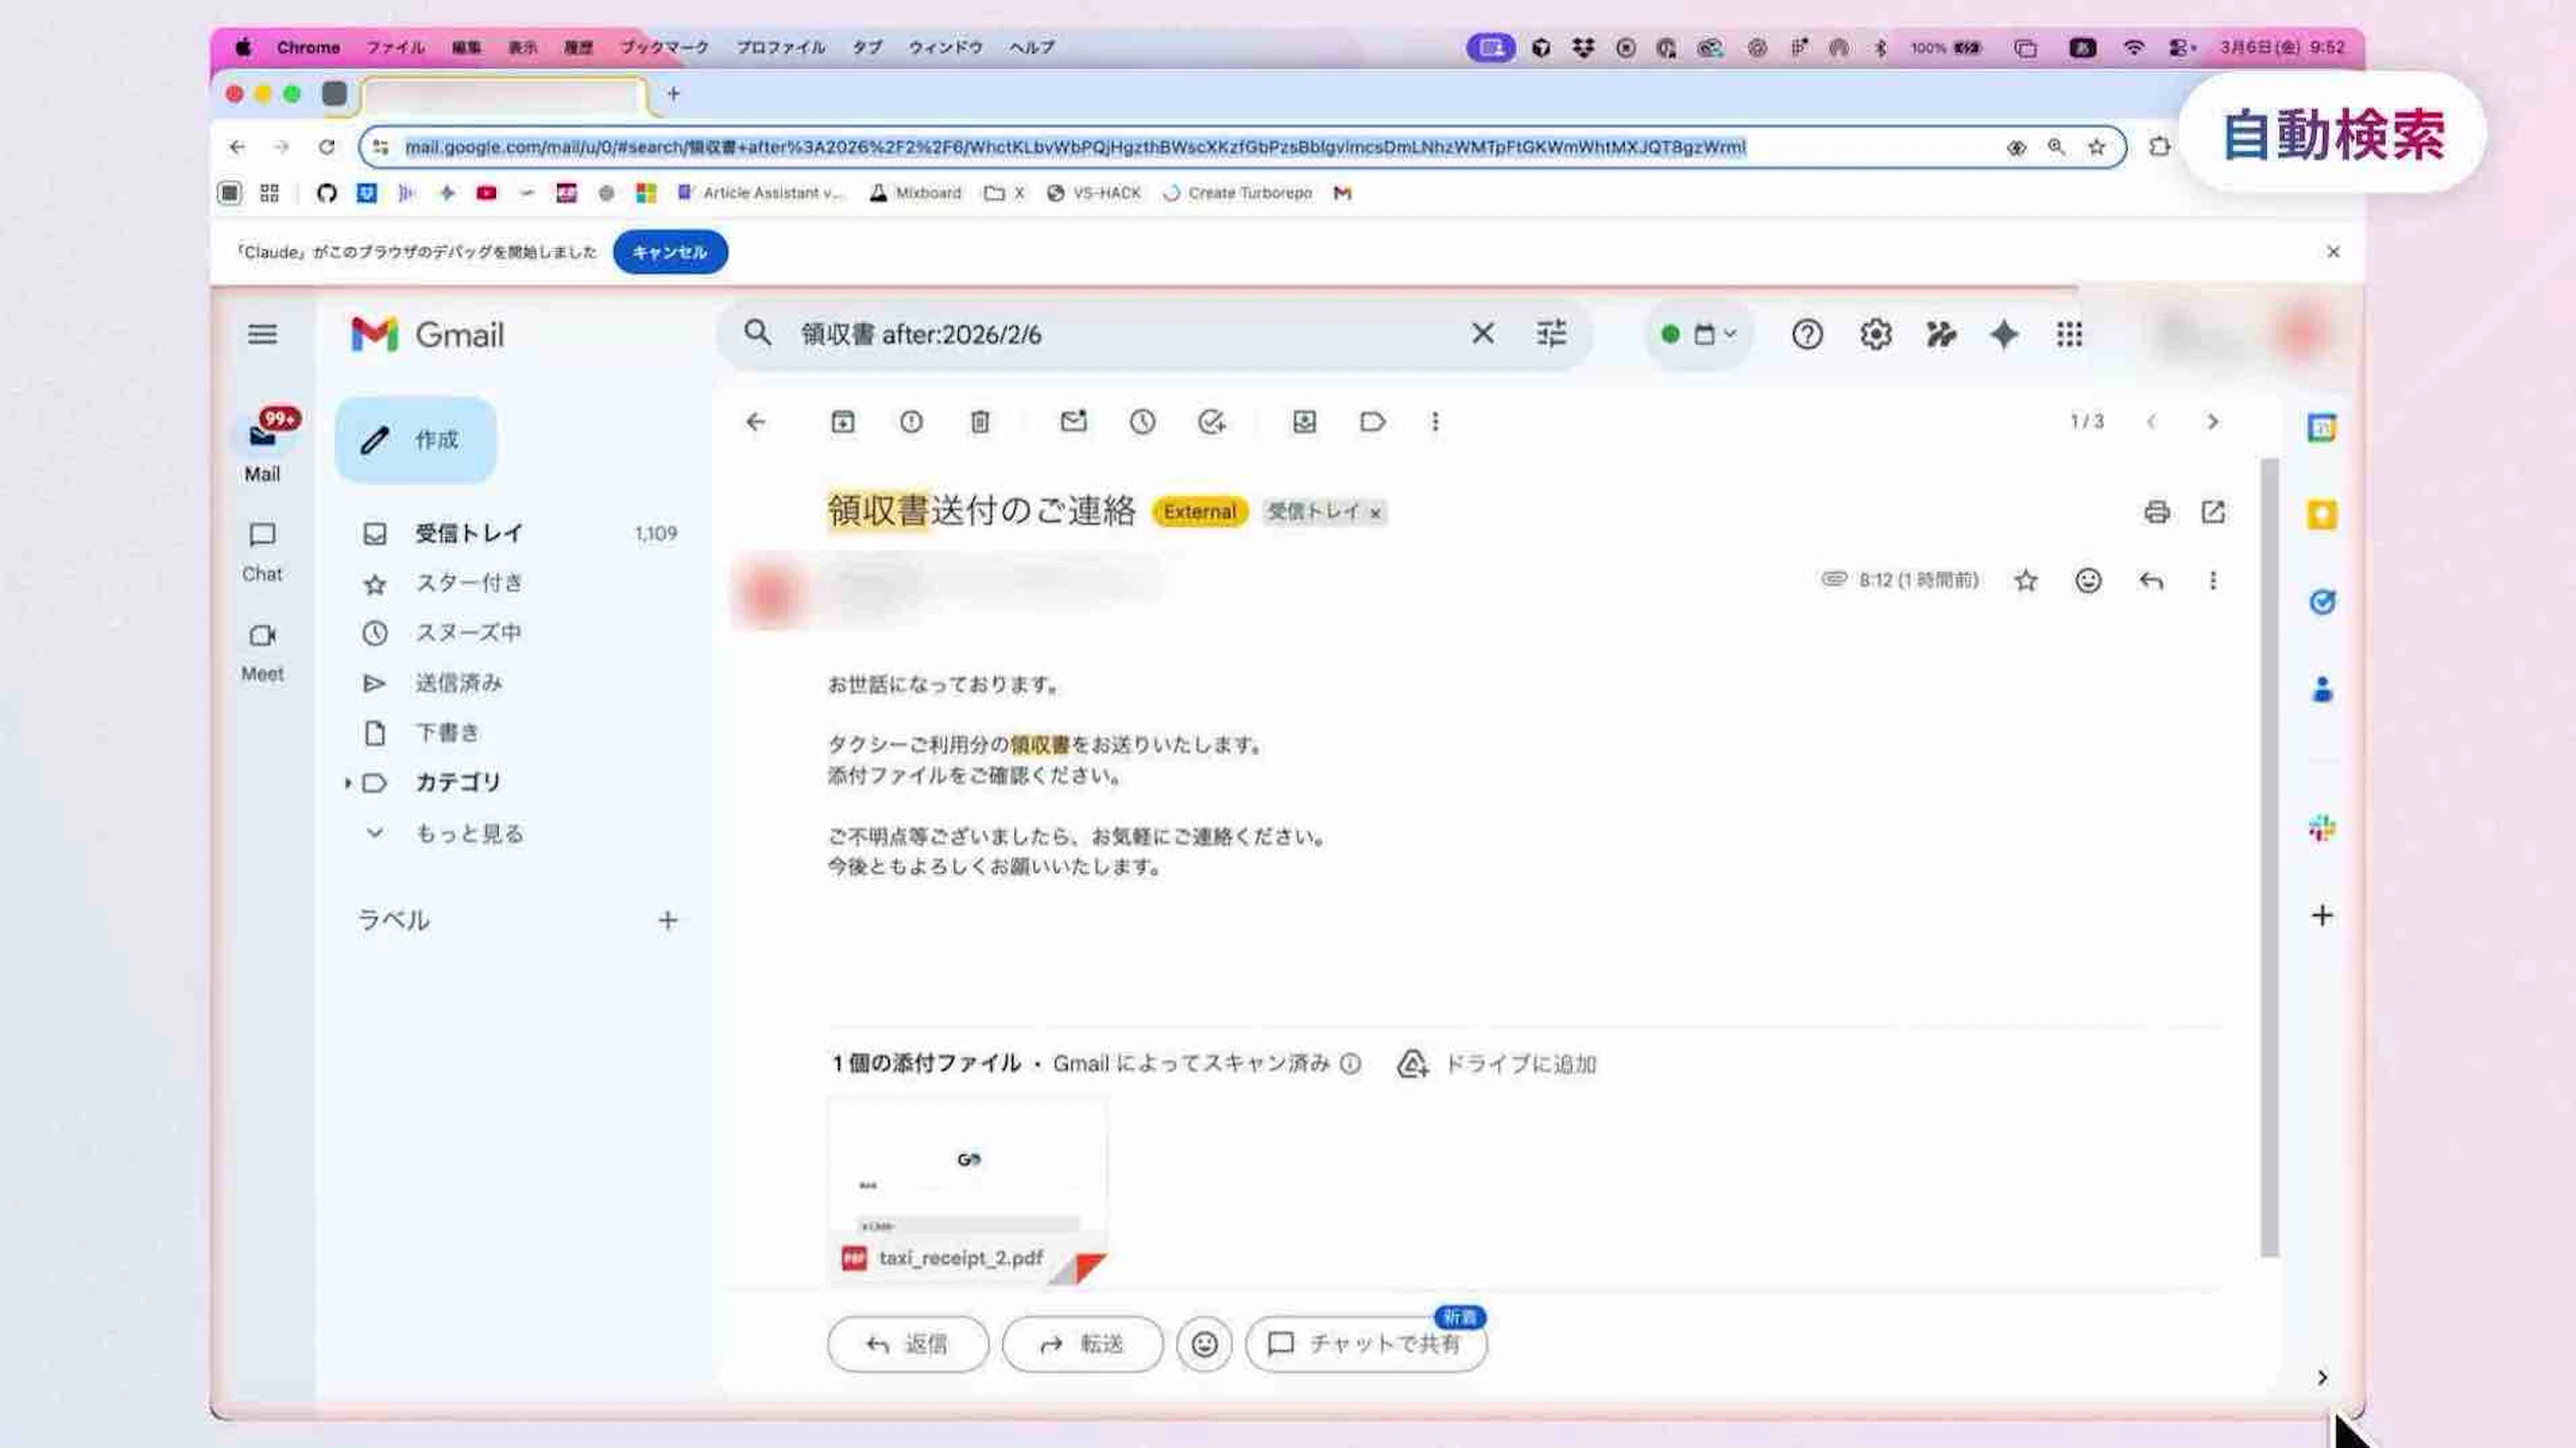The width and height of the screenshot is (2576, 1448).
Task: Add an emoji reaction to the message
Action: (x=2087, y=580)
